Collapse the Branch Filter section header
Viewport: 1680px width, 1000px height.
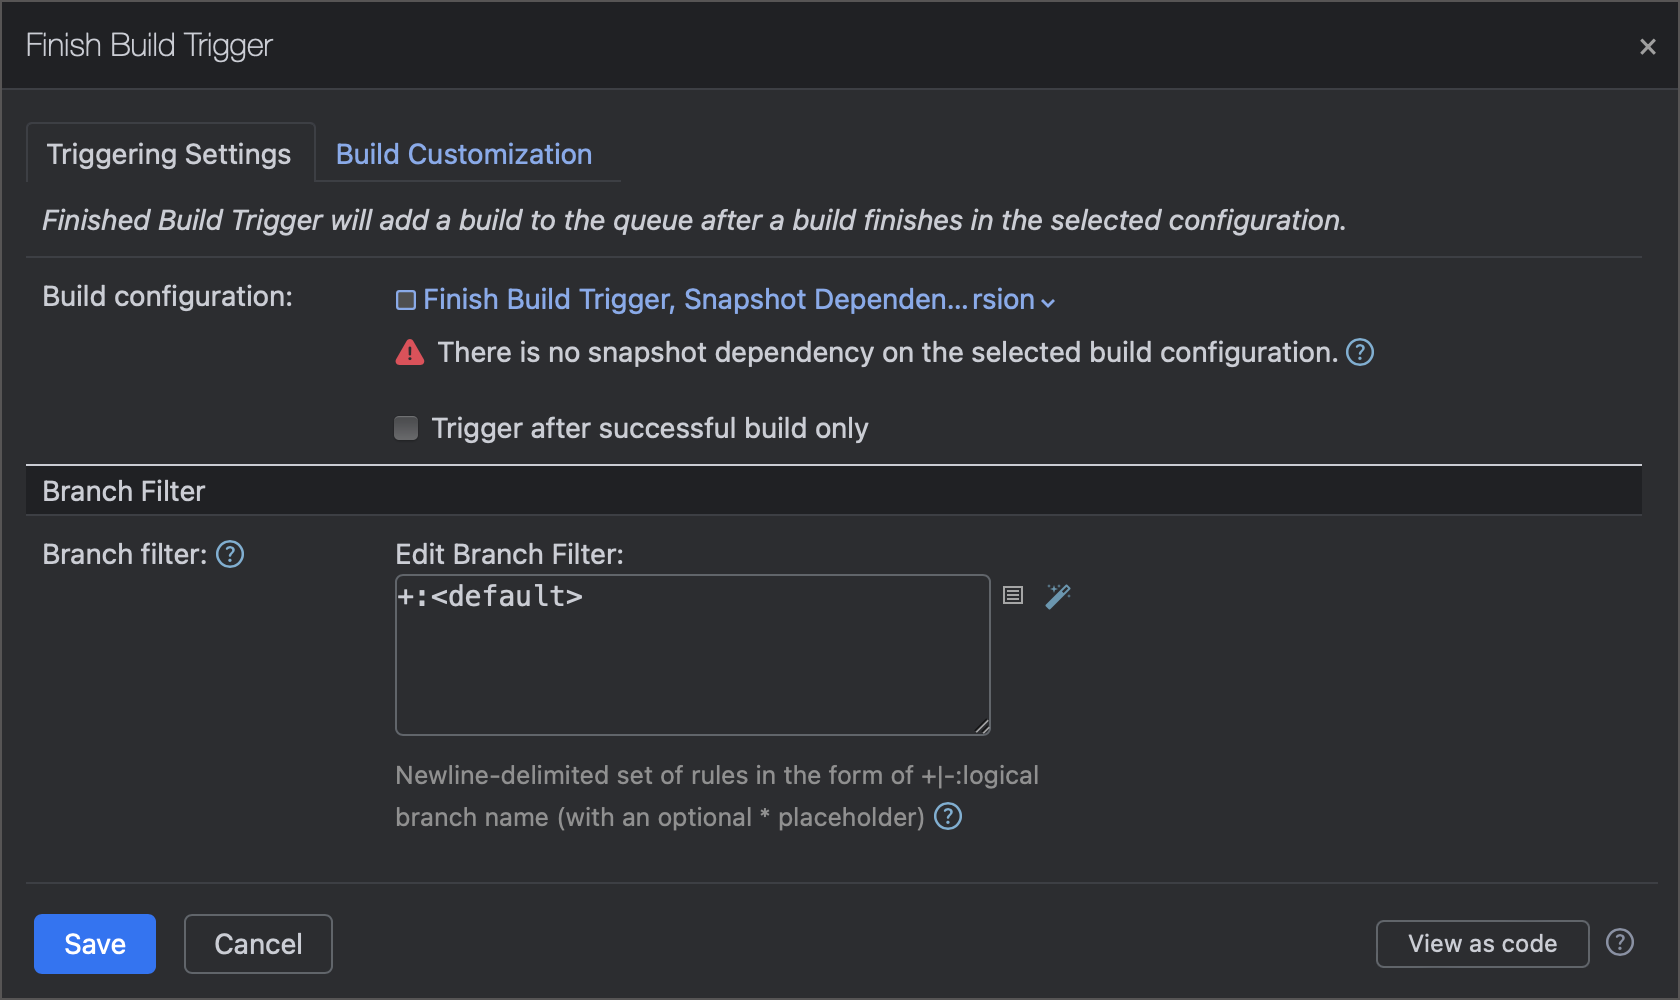click(123, 490)
